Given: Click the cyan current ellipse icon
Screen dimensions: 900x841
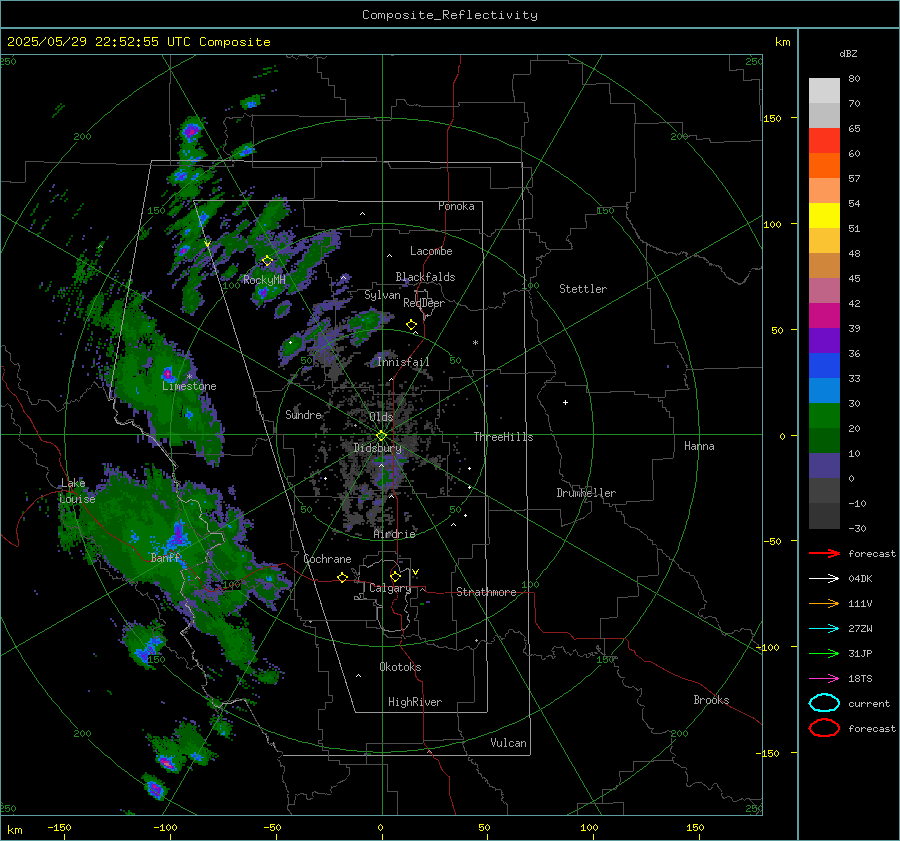Looking at the screenshot, I should (824, 703).
